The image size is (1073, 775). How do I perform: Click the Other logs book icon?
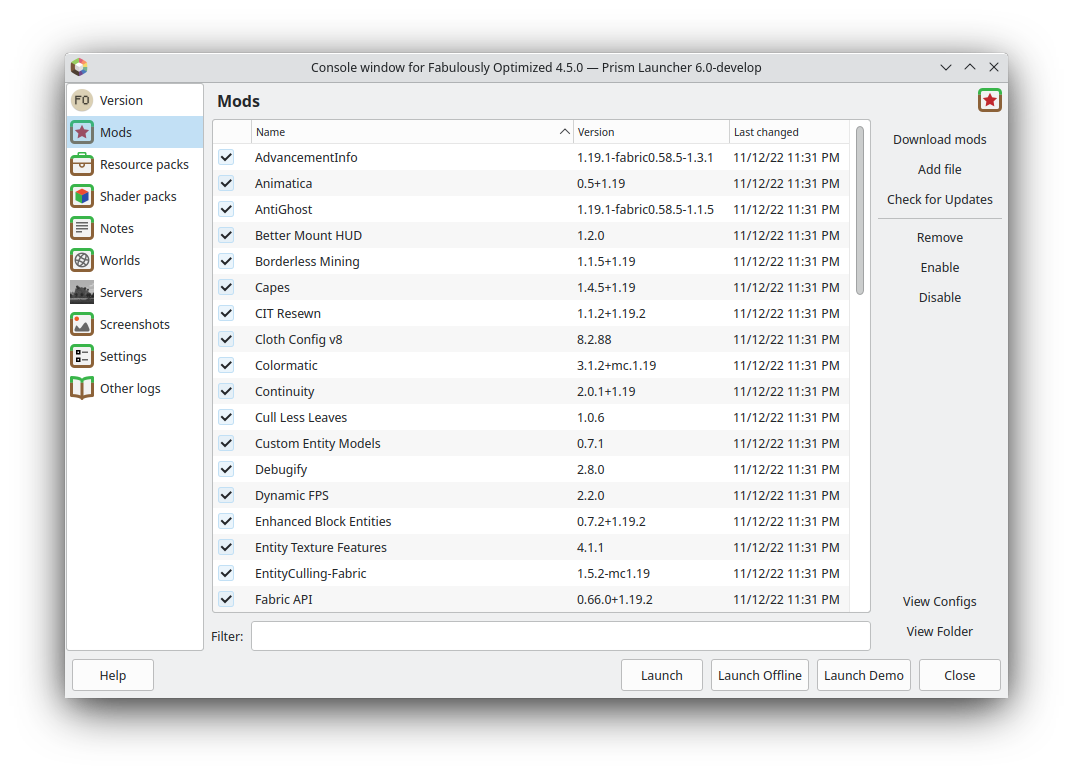coord(81,387)
